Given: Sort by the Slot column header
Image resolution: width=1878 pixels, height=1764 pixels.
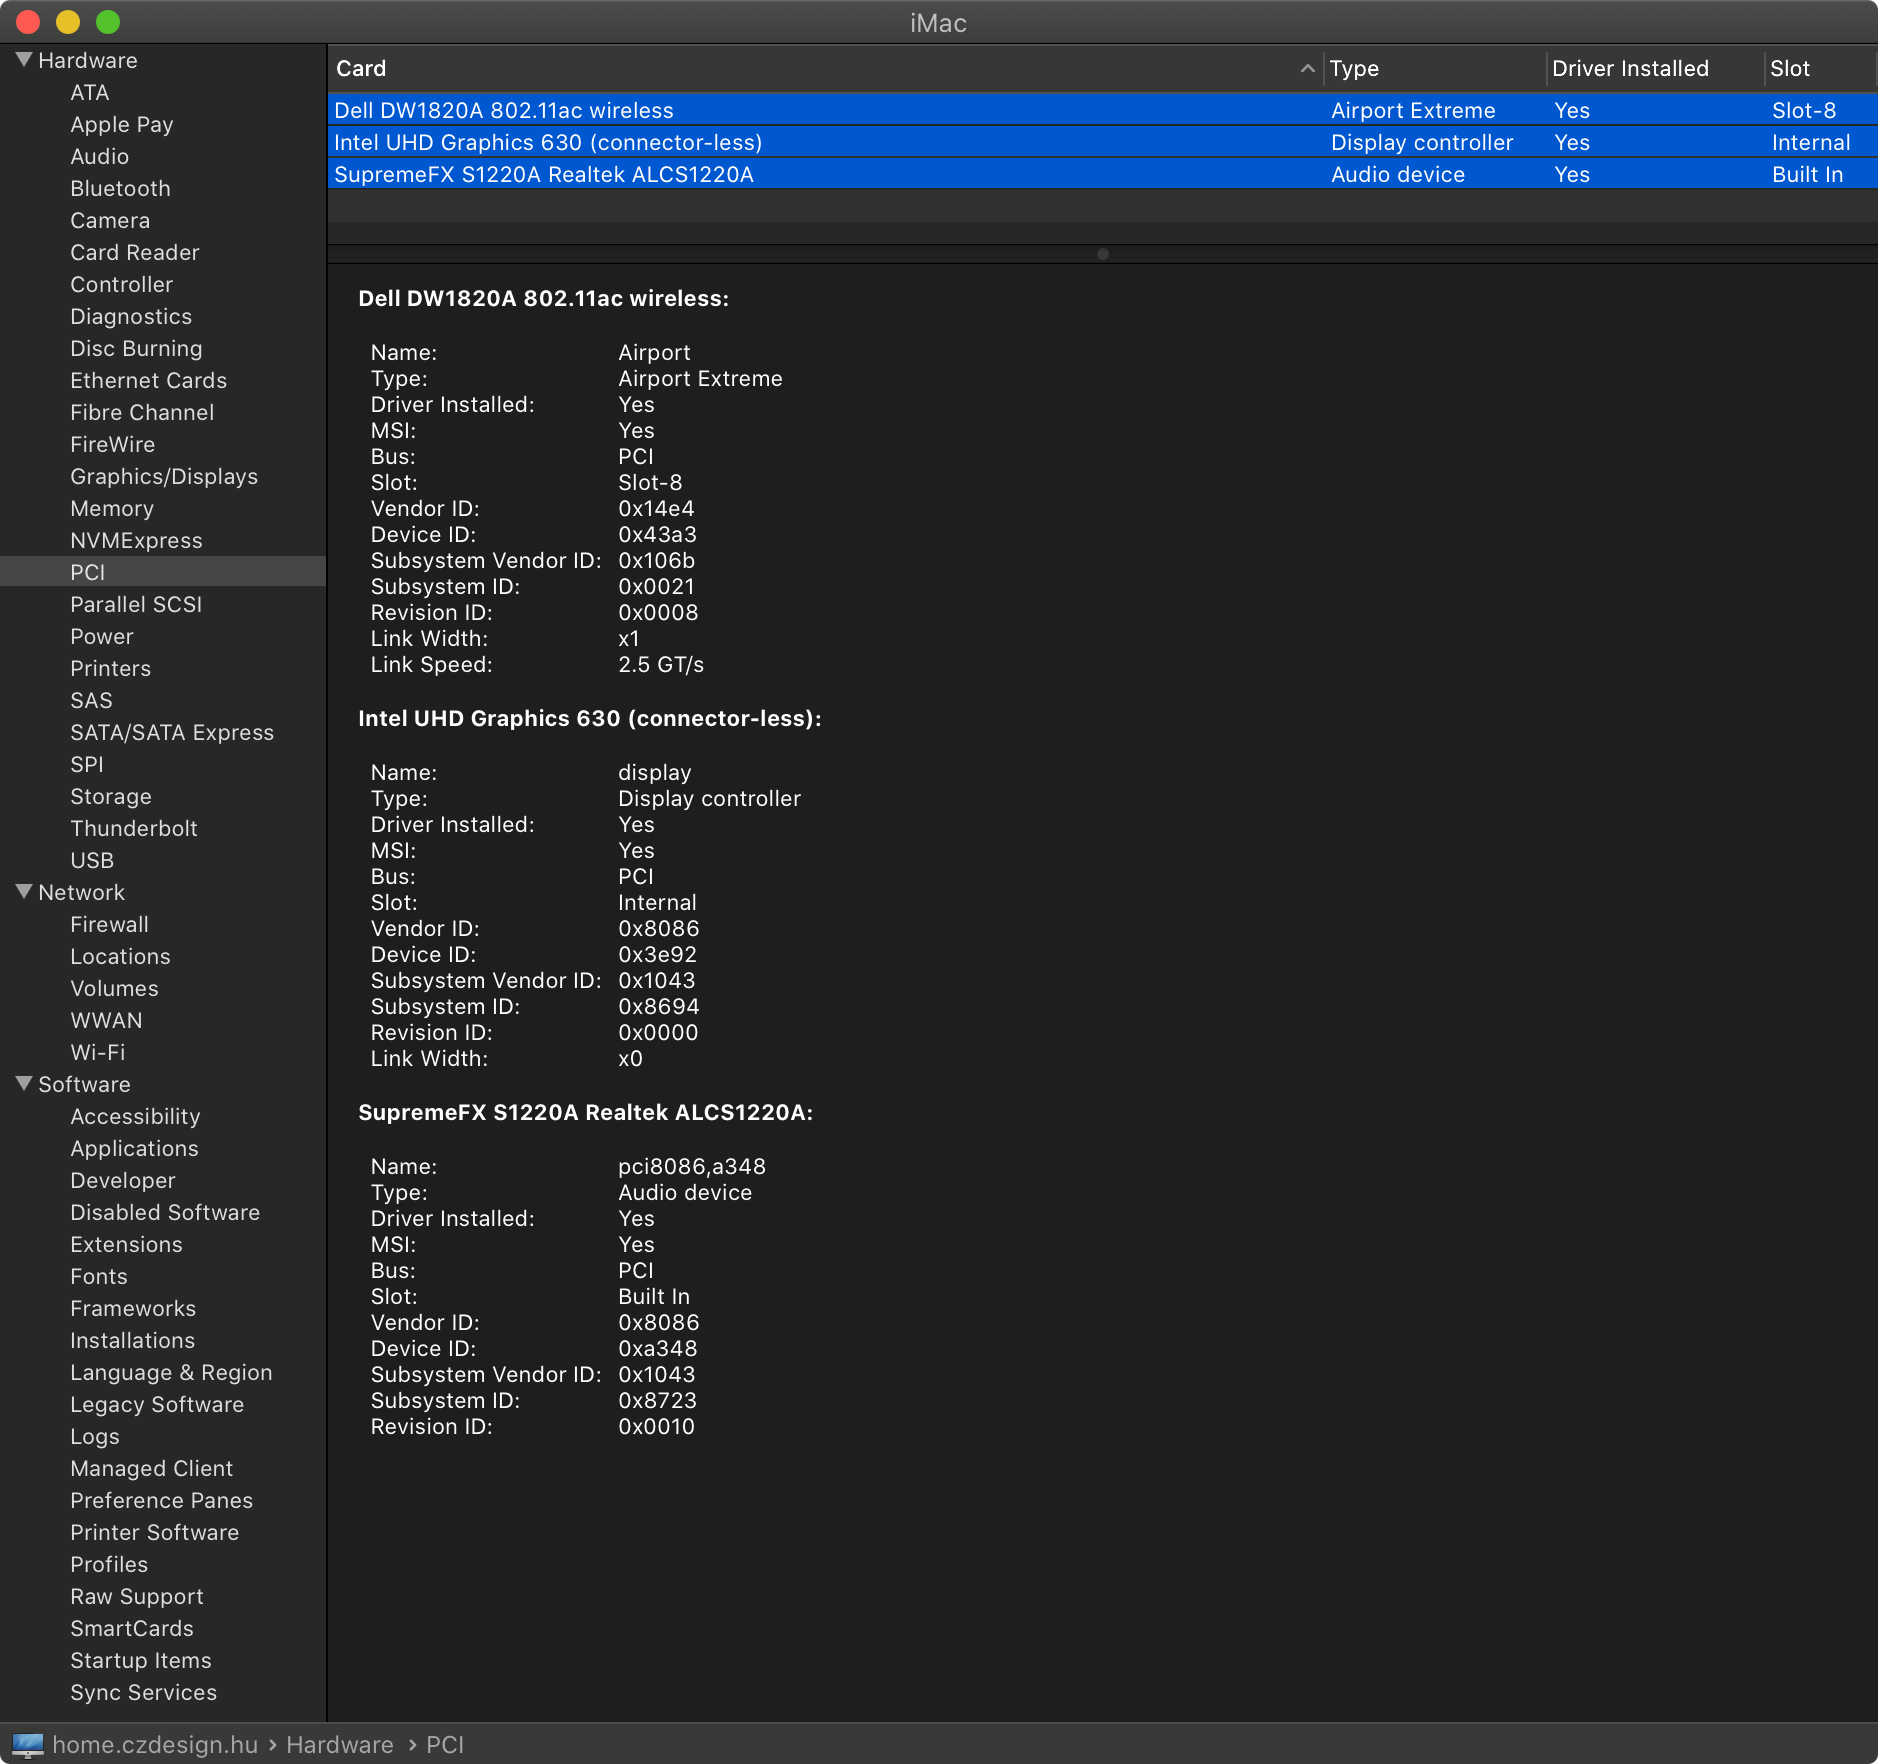Looking at the screenshot, I should (x=1819, y=68).
